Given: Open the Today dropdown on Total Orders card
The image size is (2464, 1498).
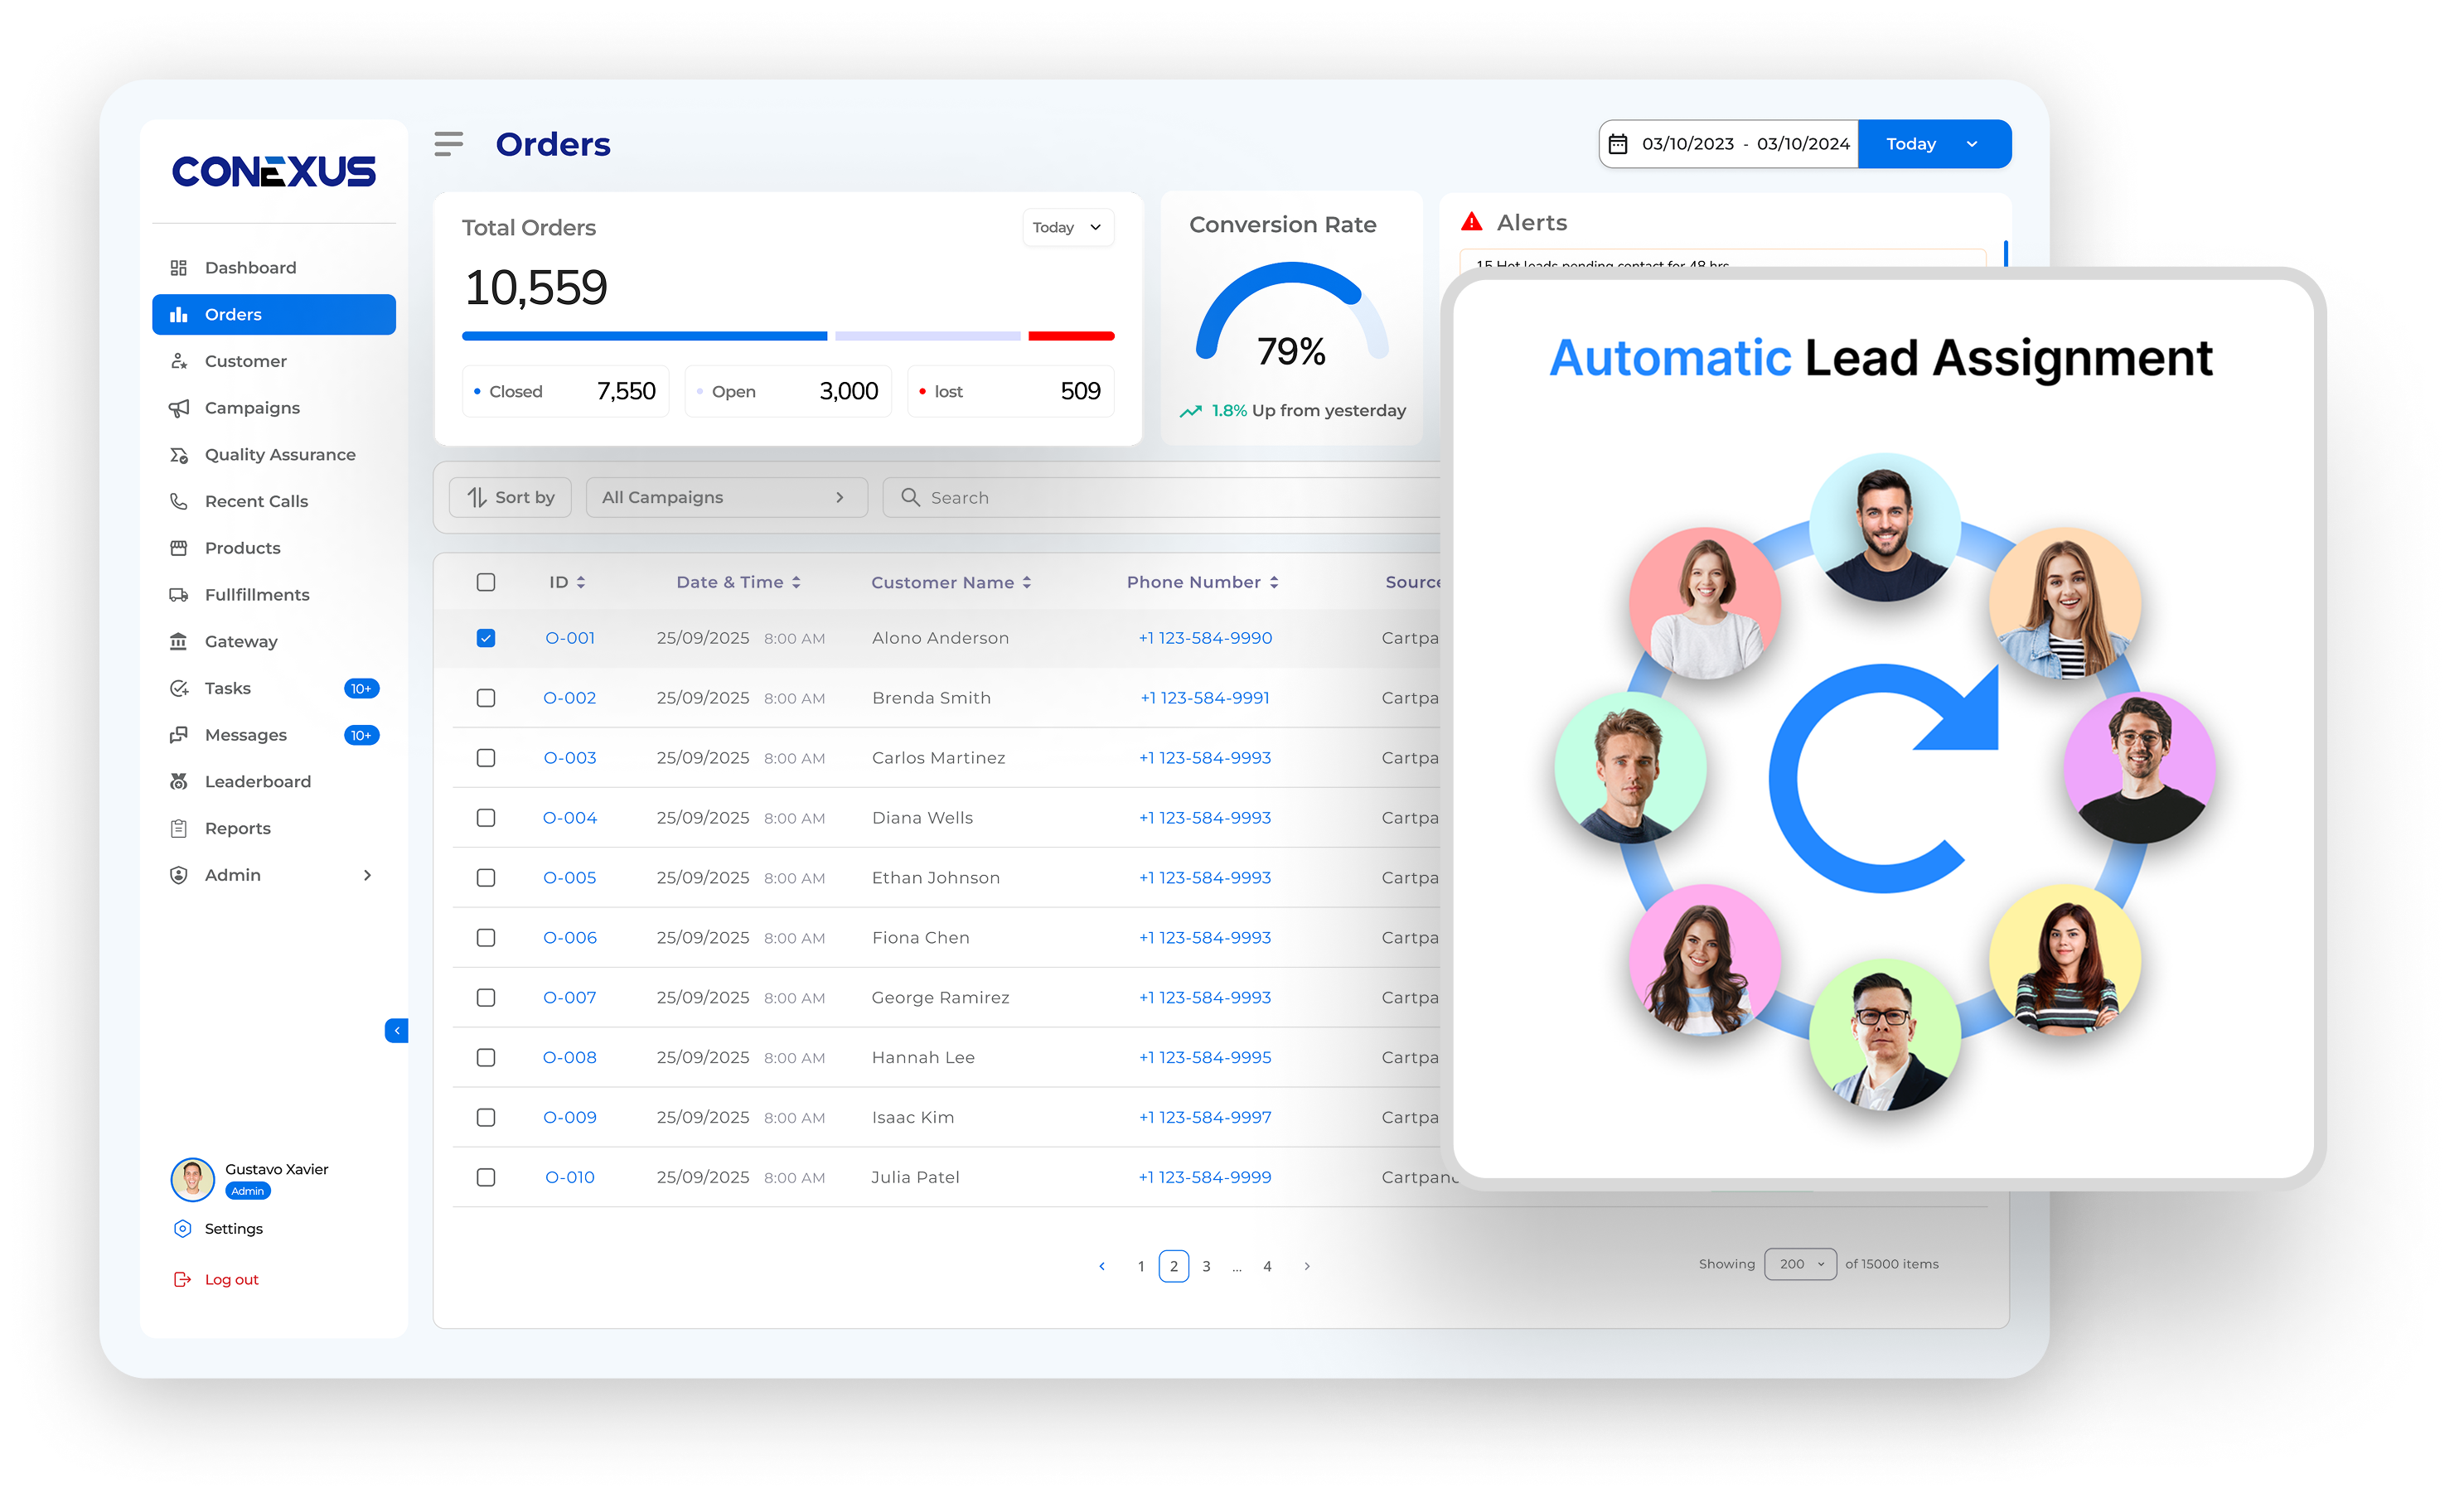Looking at the screenshot, I should pos(1067,227).
